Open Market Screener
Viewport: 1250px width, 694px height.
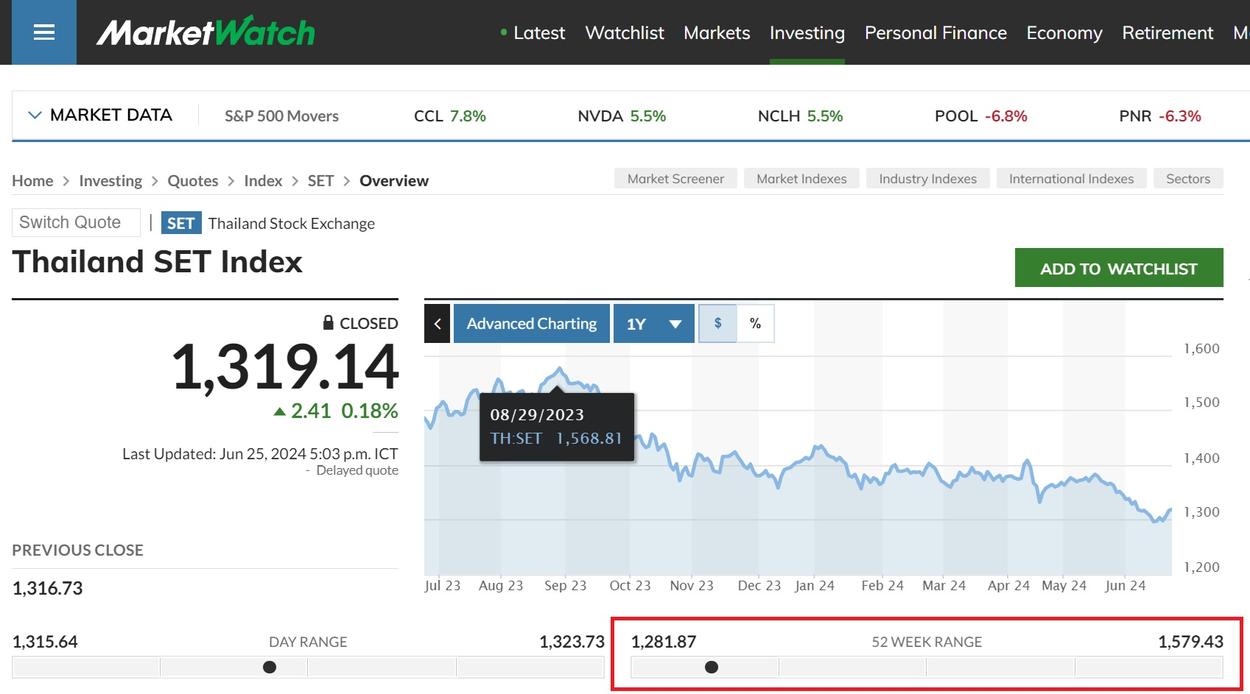point(676,179)
